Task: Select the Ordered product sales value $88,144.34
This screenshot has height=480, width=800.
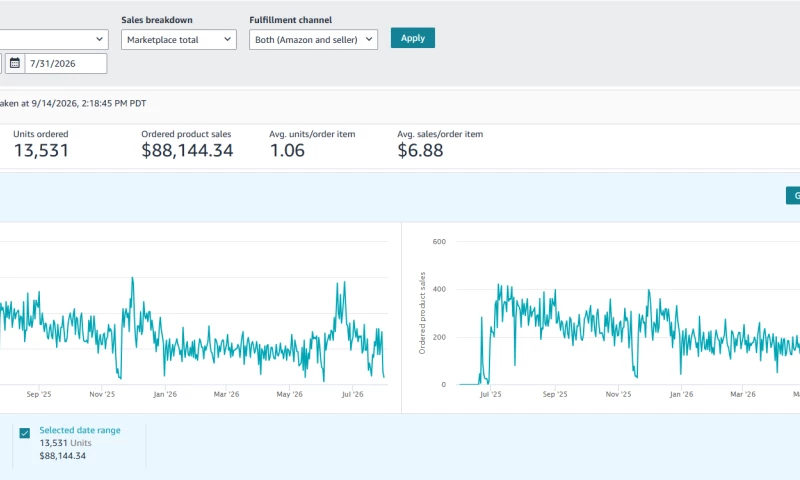Action: pos(187,150)
